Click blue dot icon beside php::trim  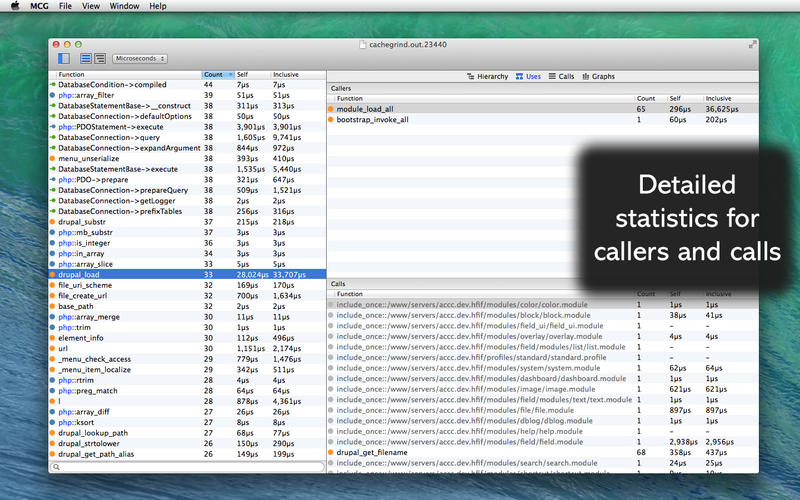(x=52, y=328)
